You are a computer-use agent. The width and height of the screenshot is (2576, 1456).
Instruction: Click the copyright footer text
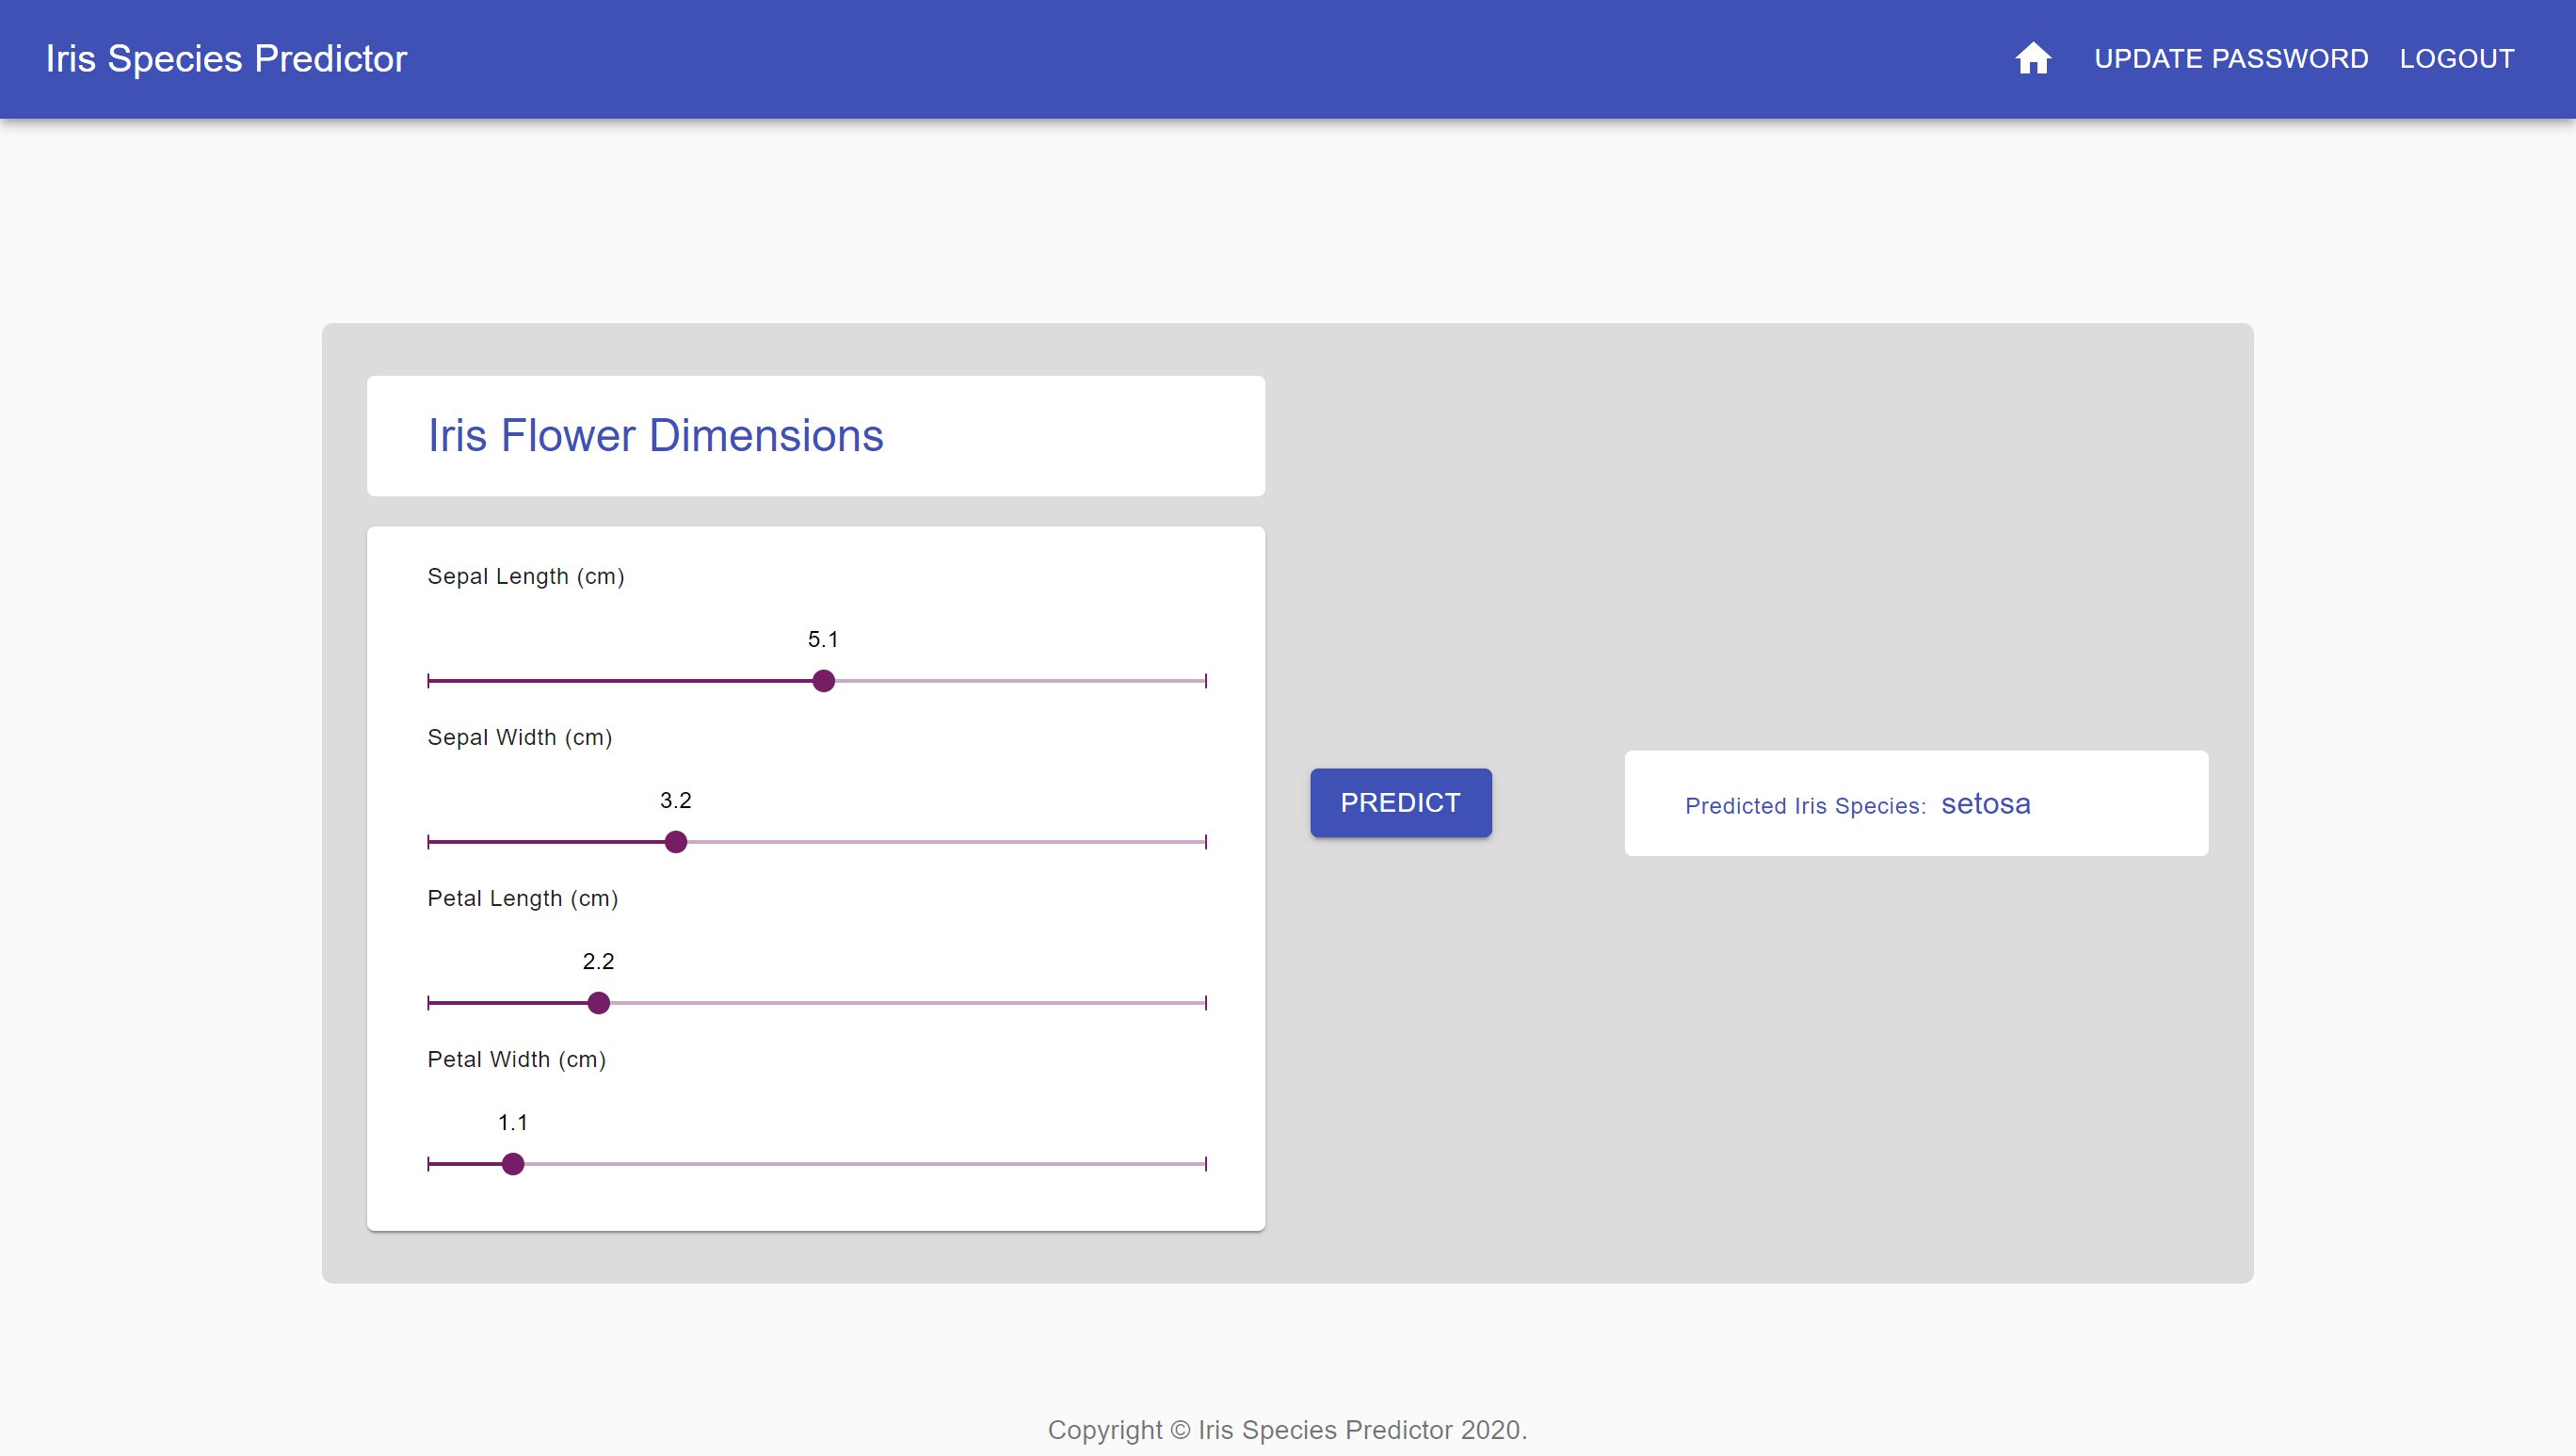pyautogui.click(x=1287, y=1429)
